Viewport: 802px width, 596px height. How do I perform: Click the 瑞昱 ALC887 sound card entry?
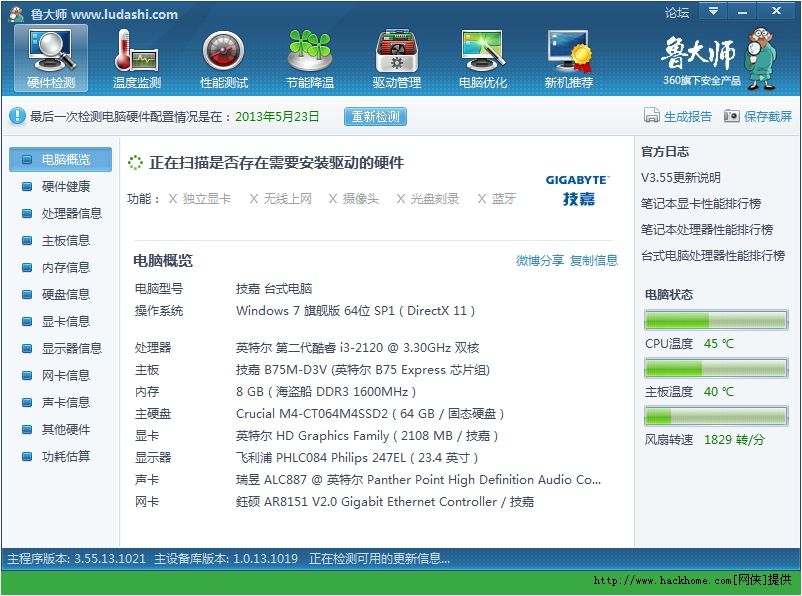(x=418, y=480)
